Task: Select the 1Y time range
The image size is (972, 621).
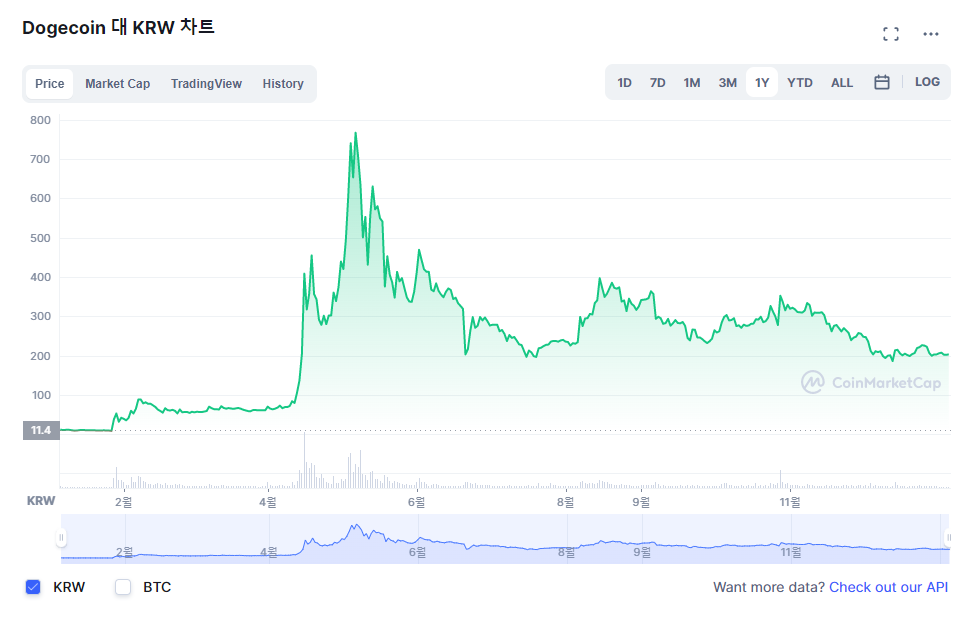Action: pyautogui.click(x=762, y=82)
